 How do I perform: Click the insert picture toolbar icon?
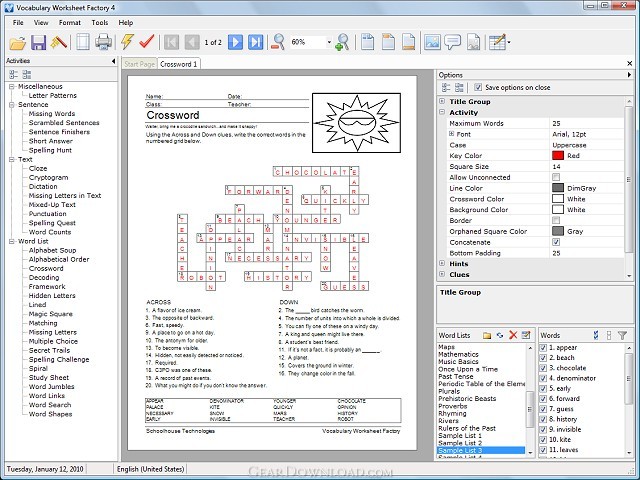(432, 42)
